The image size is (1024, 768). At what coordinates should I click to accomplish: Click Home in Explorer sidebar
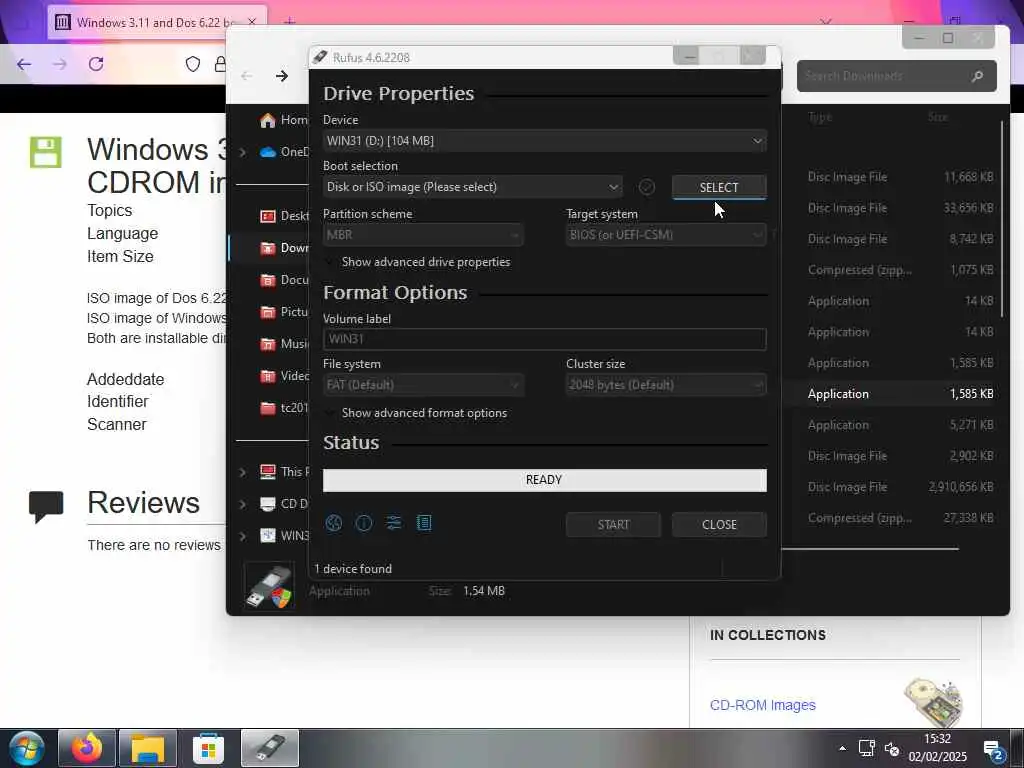coord(283,120)
